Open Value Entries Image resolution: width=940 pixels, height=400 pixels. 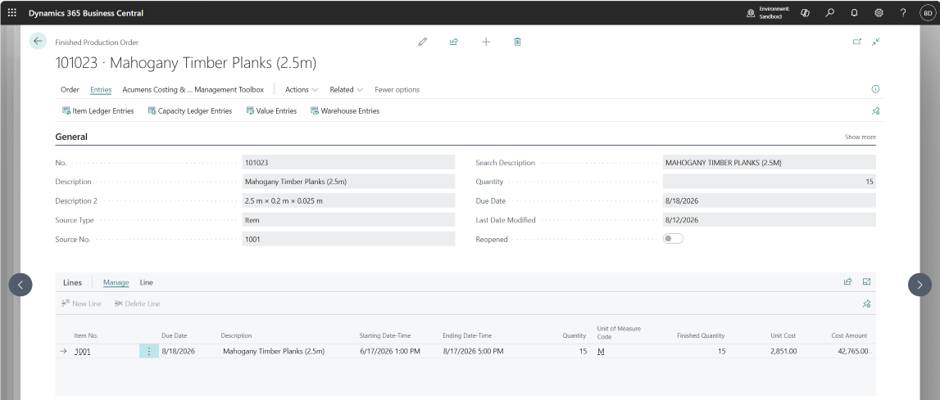pyautogui.click(x=271, y=111)
